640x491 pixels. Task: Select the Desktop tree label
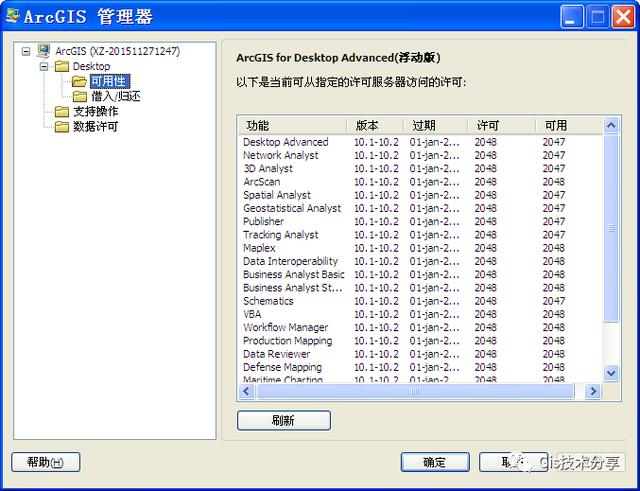tap(91, 66)
